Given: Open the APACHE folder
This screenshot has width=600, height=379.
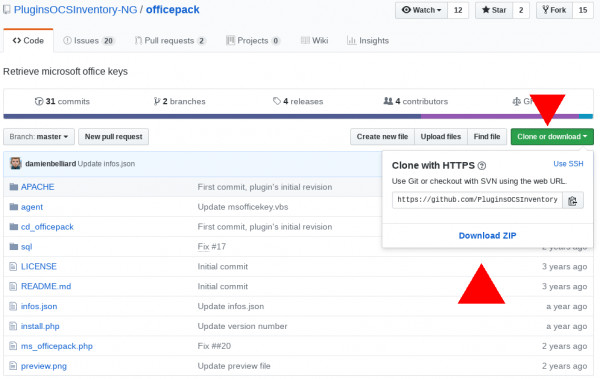Looking at the screenshot, I should click(x=38, y=187).
